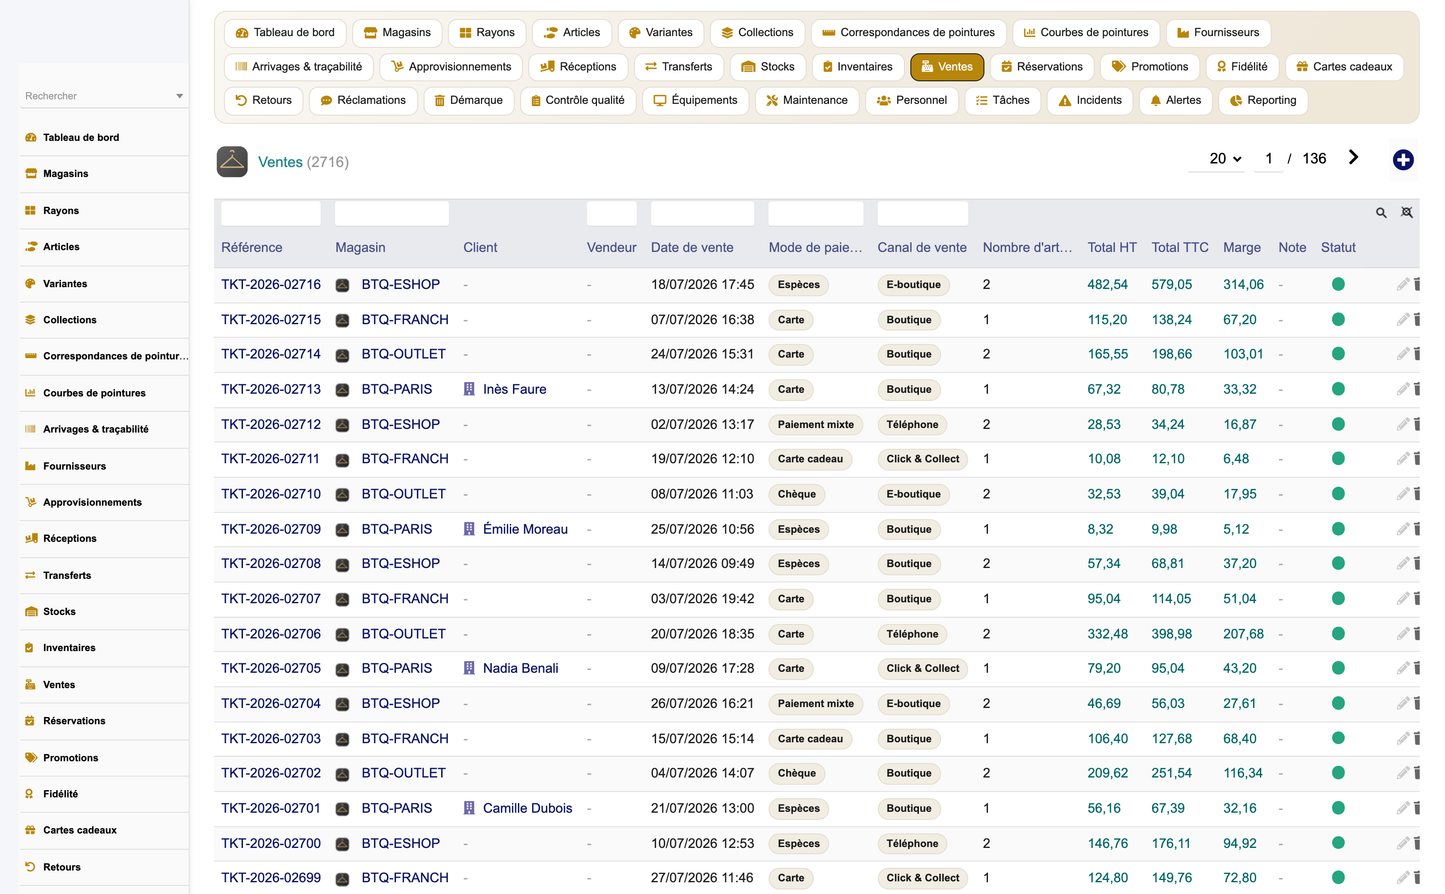Screen dimensions: 1445x894
Task: Click the Référence filter input field
Action: [x=271, y=213]
